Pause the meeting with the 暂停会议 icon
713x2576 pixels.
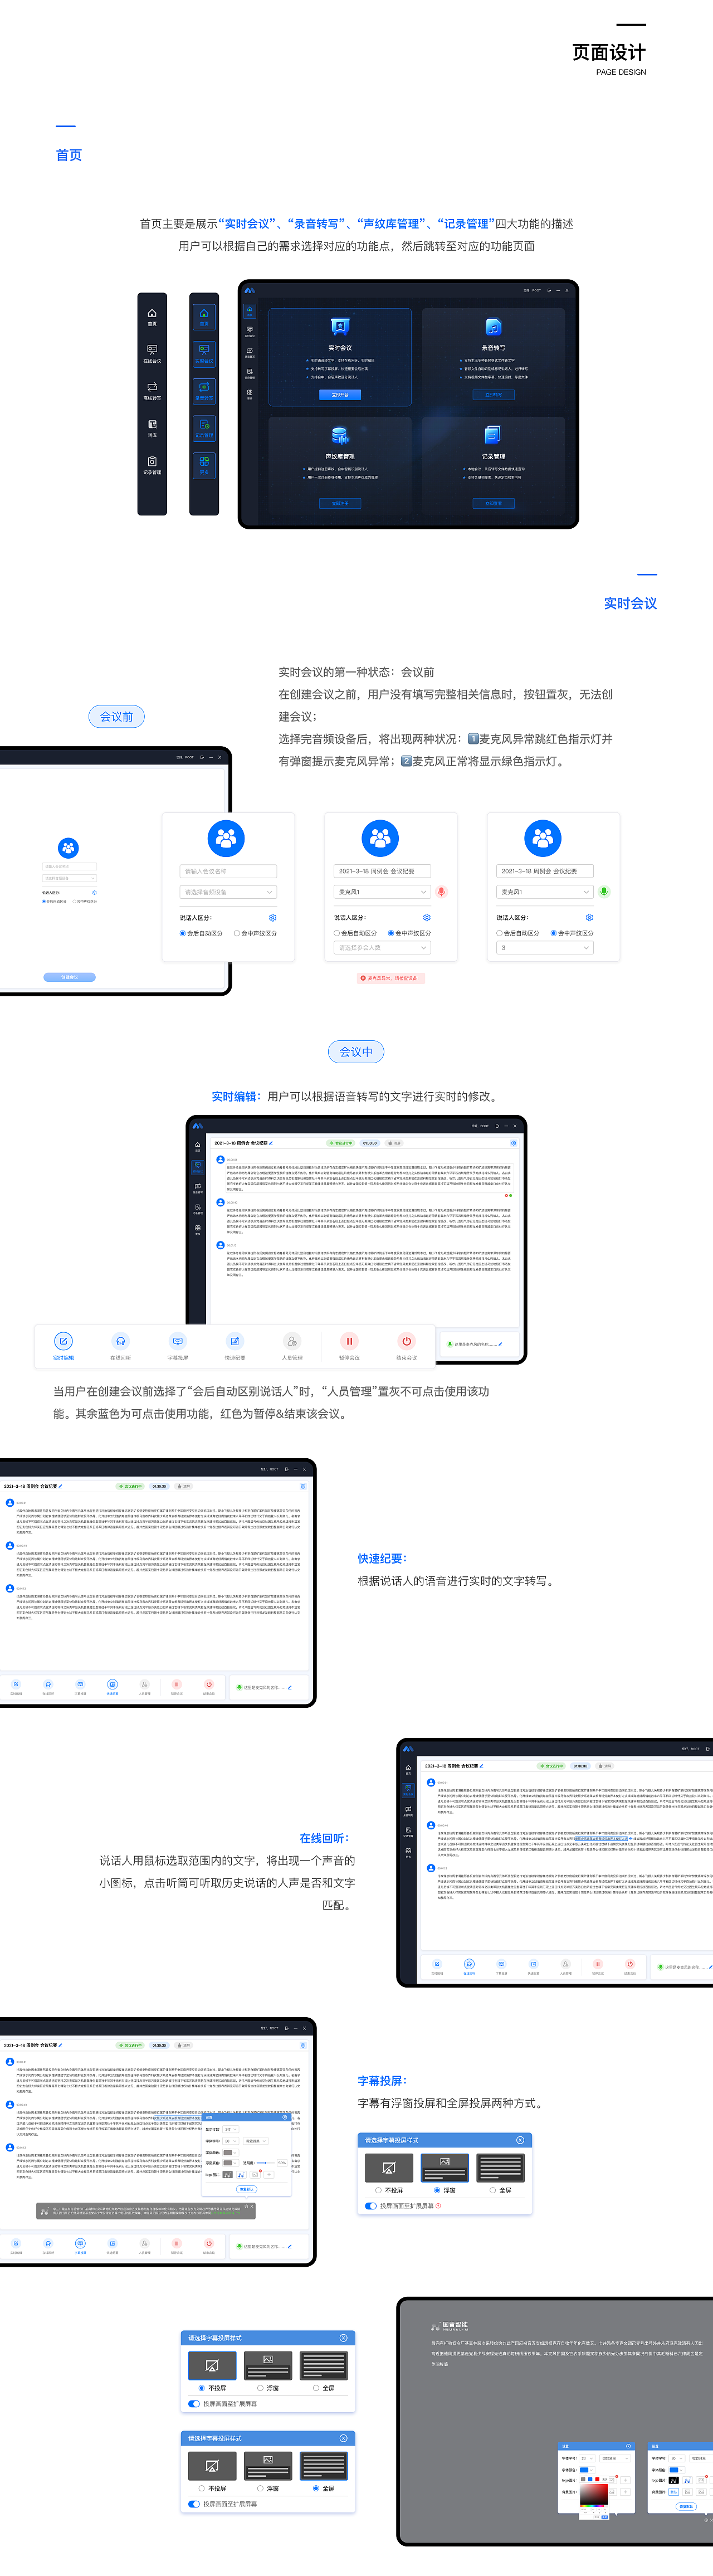[x=349, y=1341]
